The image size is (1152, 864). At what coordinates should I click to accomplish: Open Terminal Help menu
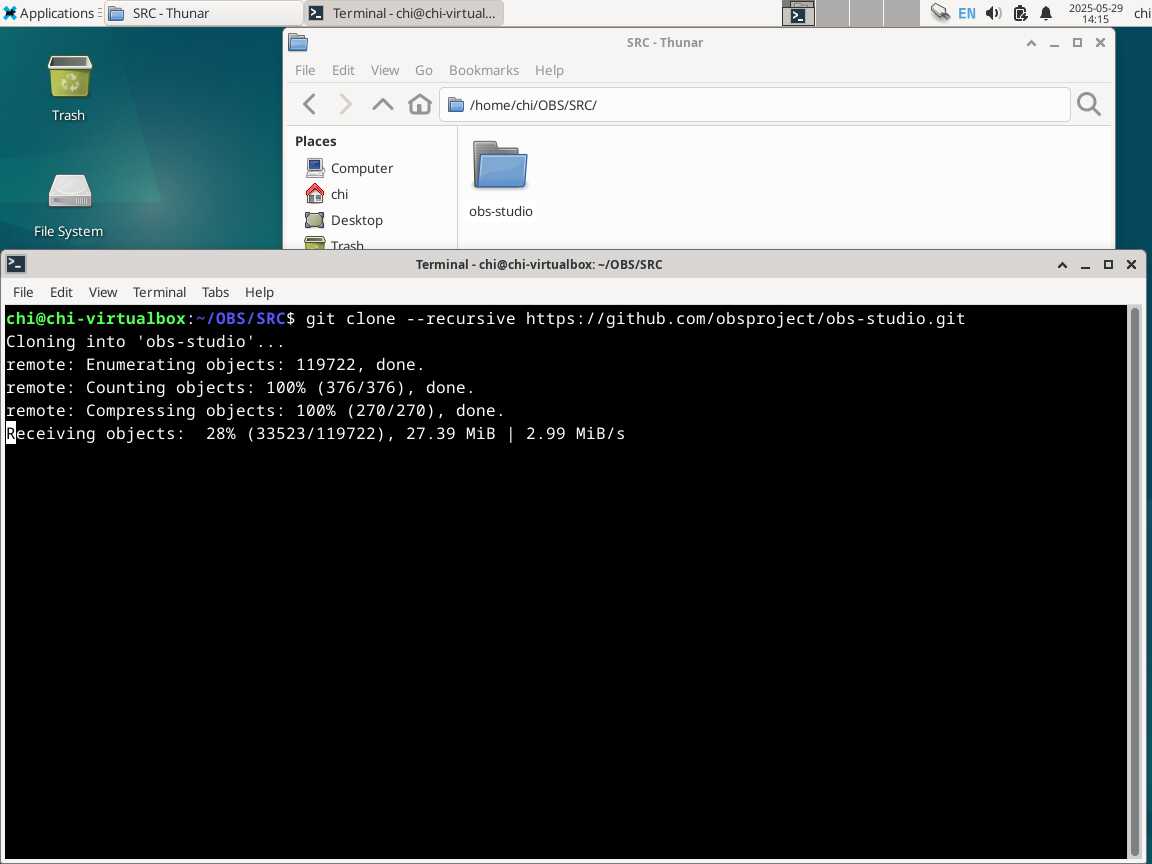pyautogui.click(x=259, y=292)
